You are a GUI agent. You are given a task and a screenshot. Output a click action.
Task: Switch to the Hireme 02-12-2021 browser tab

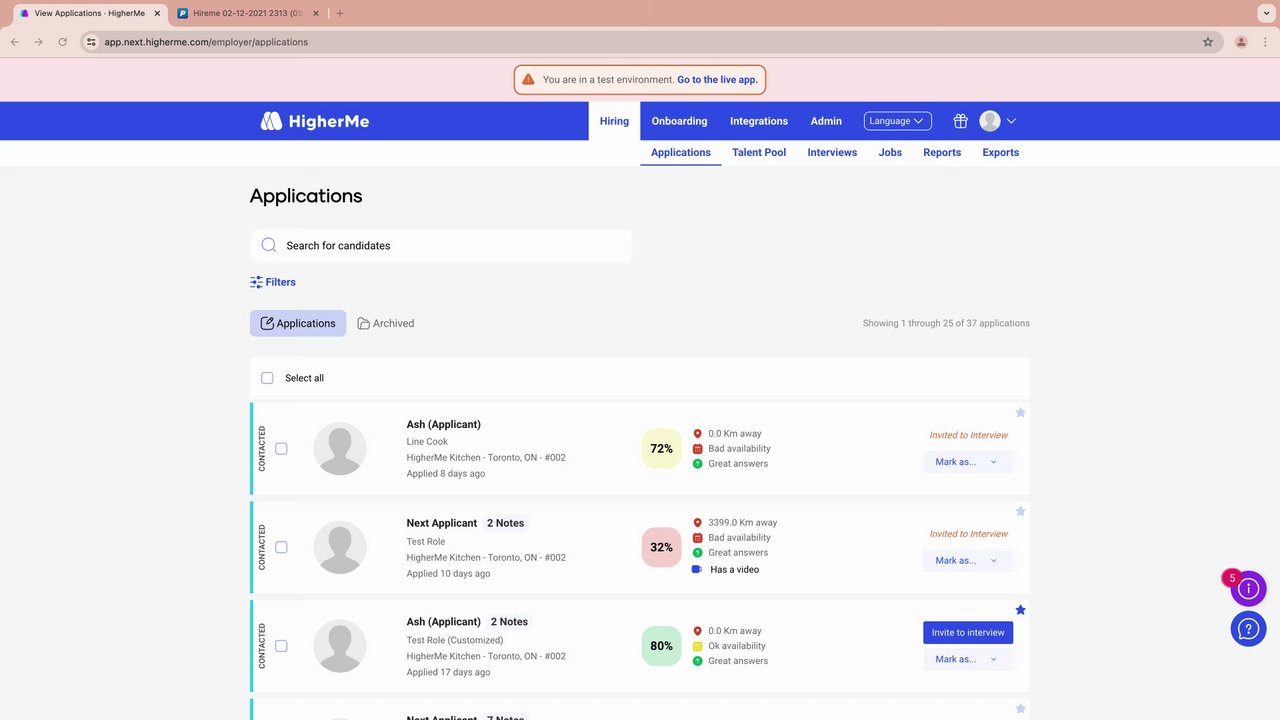pyautogui.click(x=247, y=13)
